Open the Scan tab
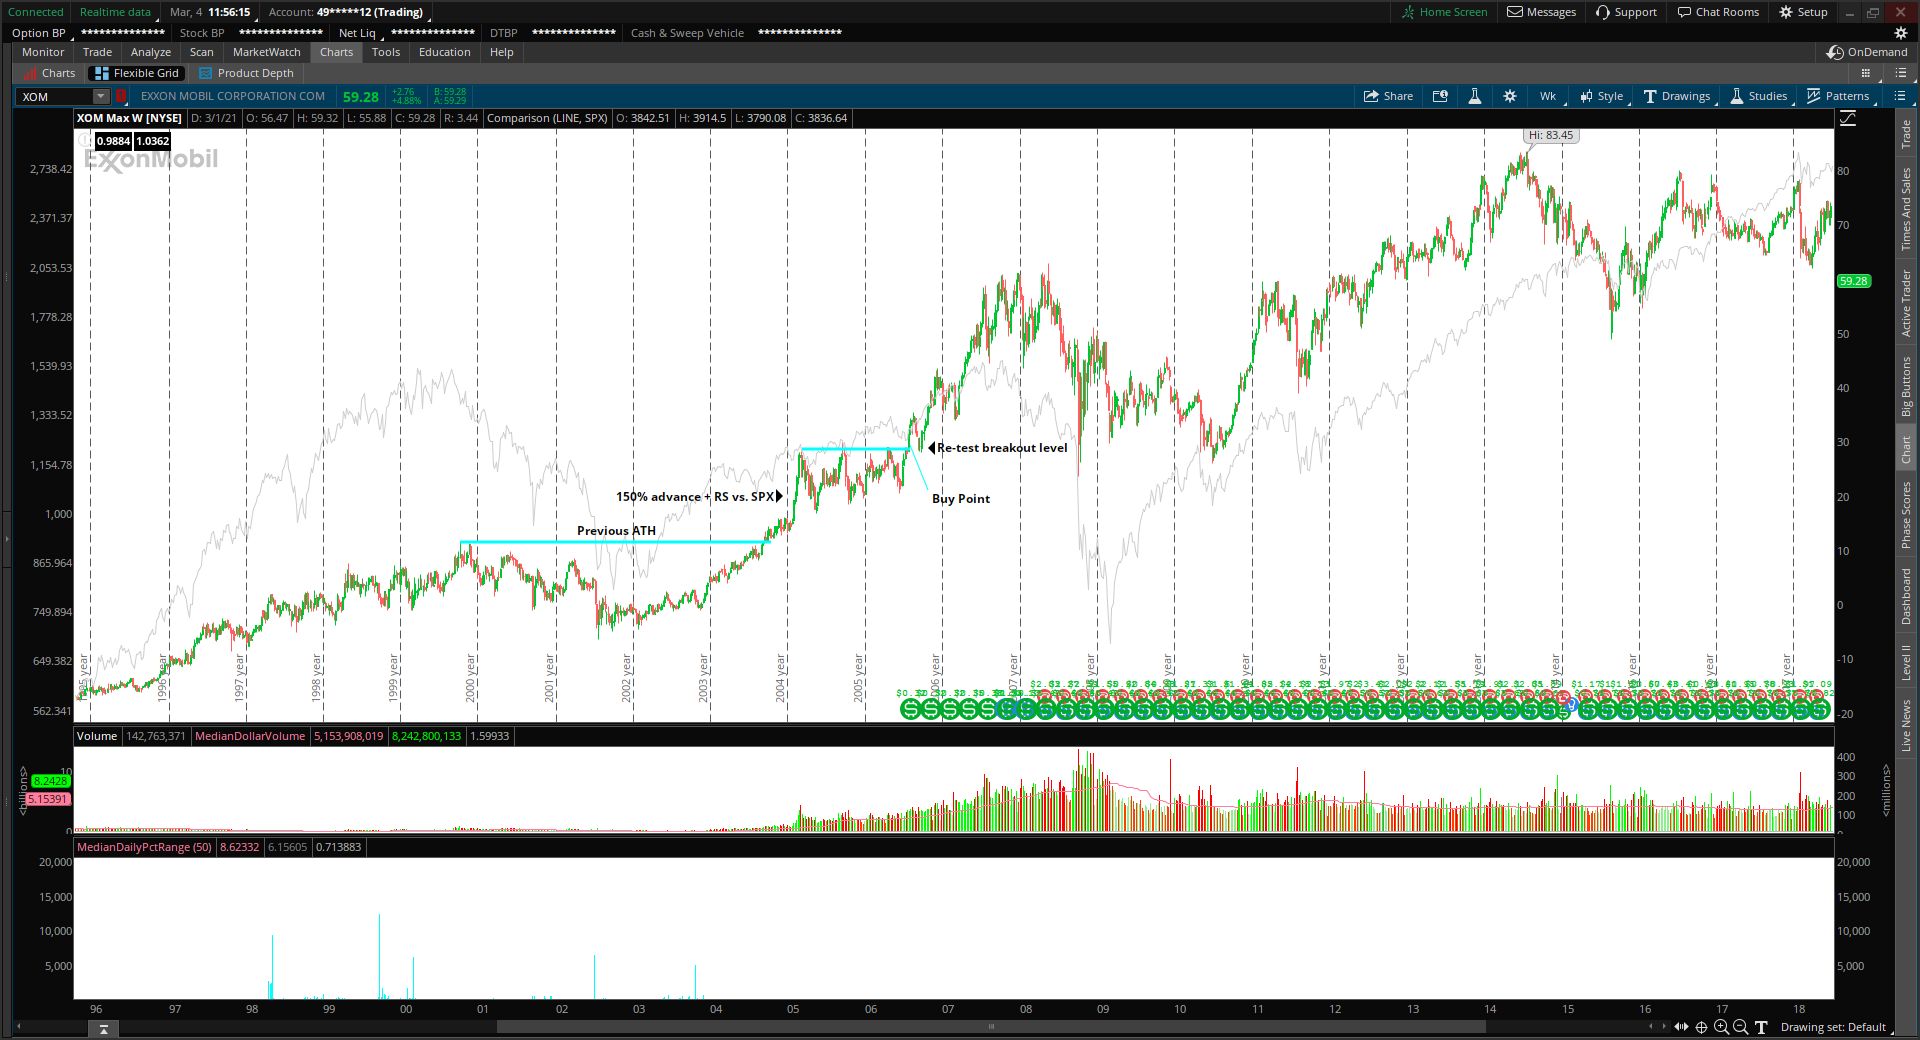 202,52
